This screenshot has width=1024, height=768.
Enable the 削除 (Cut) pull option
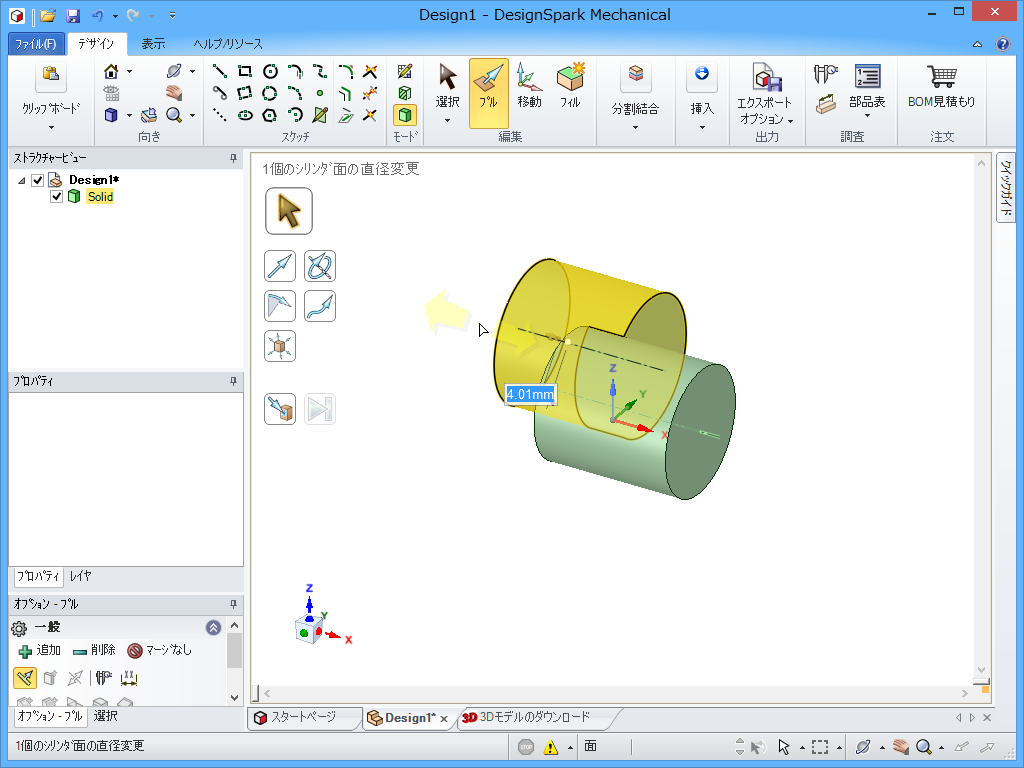[95, 650]
